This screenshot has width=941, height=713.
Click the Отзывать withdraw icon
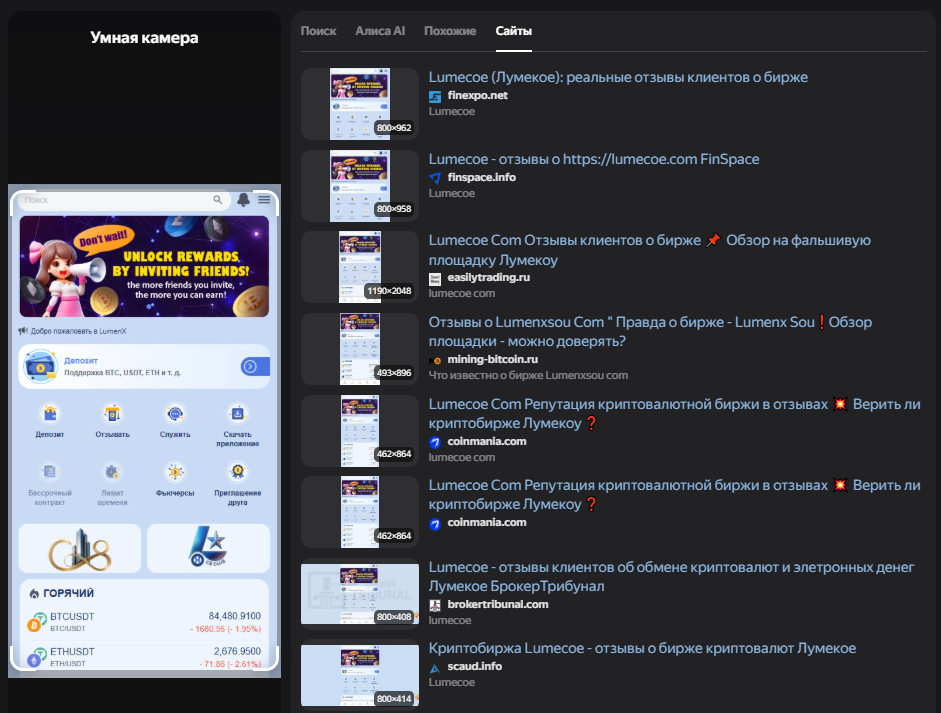pos(112,414)
